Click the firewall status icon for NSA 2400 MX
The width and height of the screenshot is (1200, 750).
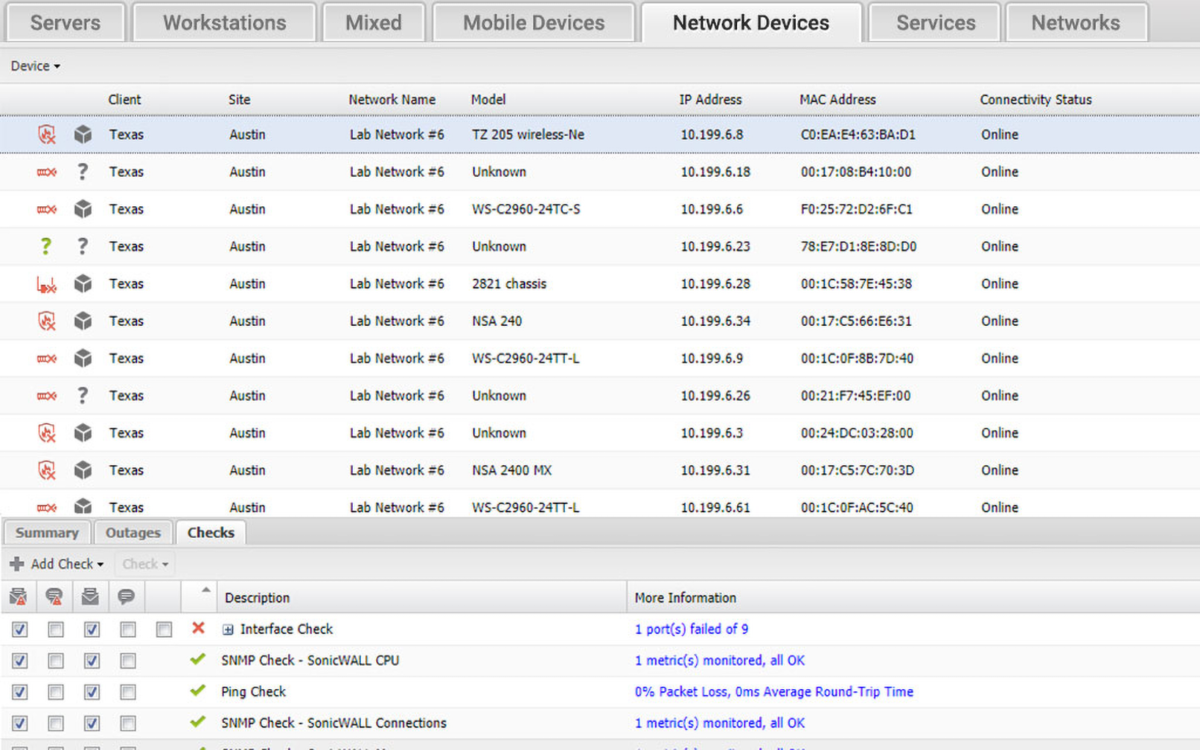46,470
